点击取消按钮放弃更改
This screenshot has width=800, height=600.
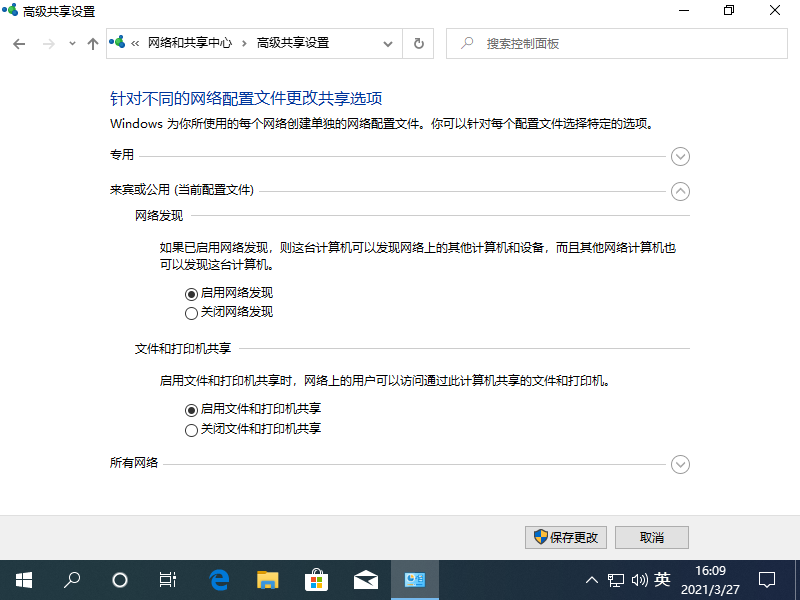(x=651, y=537)
